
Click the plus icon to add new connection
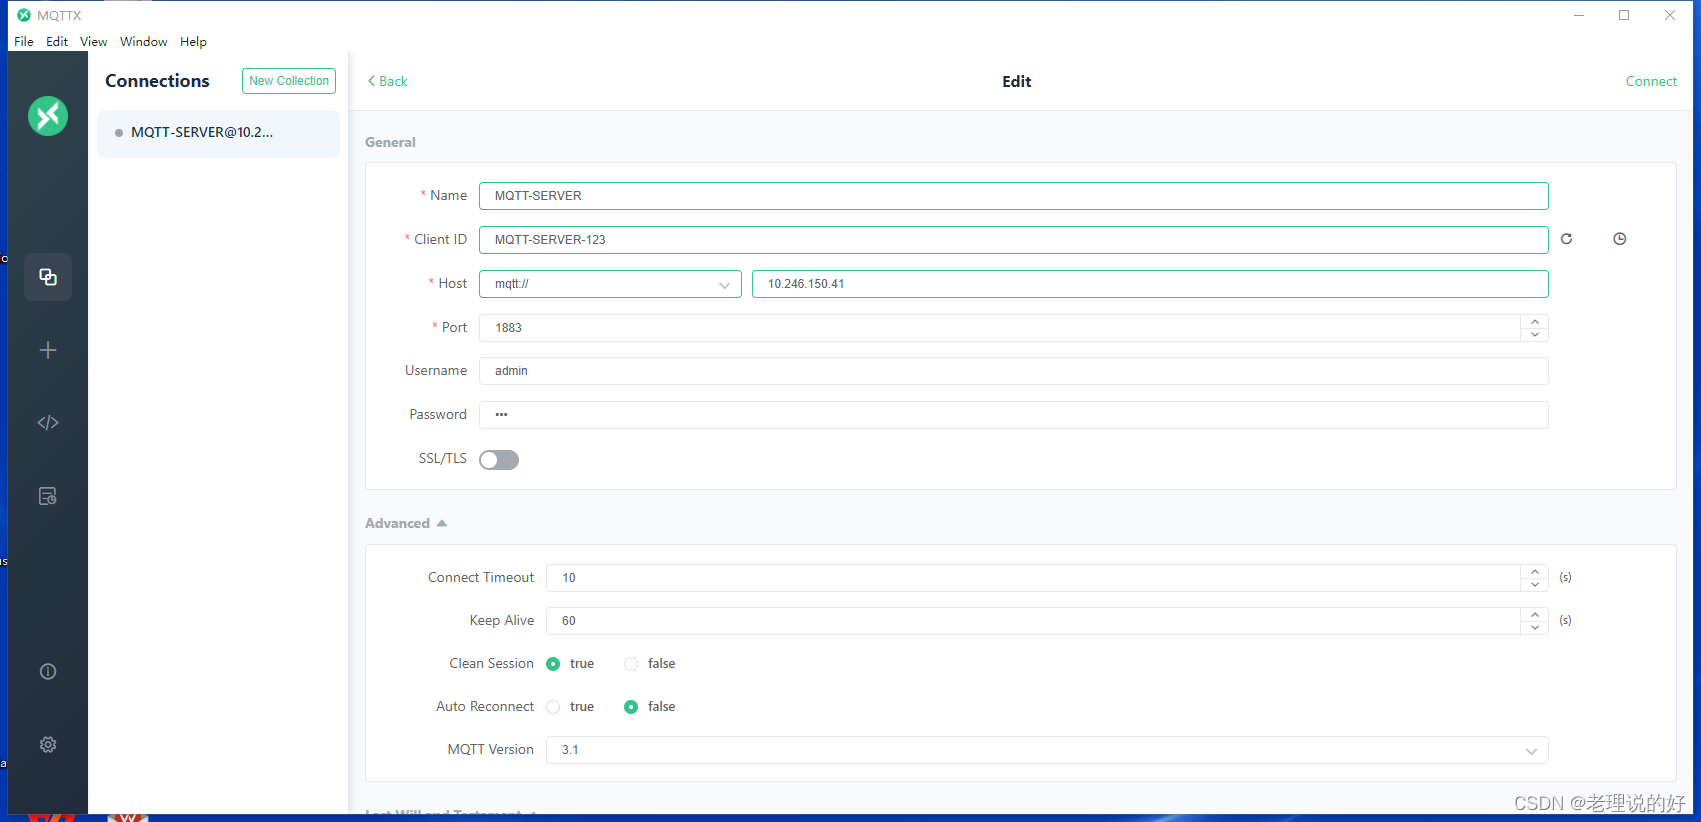[x=48, y=350]
